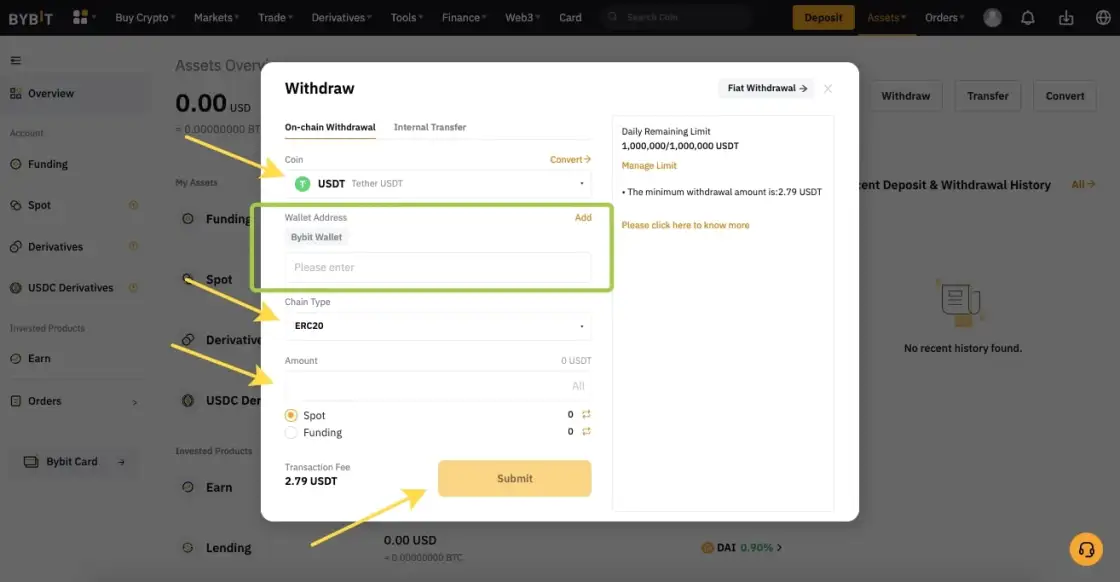Click the DAI coin icon

pos(707,548)
